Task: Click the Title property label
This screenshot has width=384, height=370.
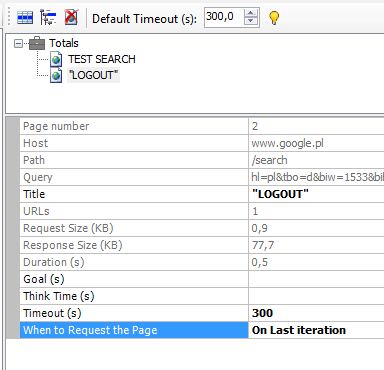Action: (x=34, y=194)
